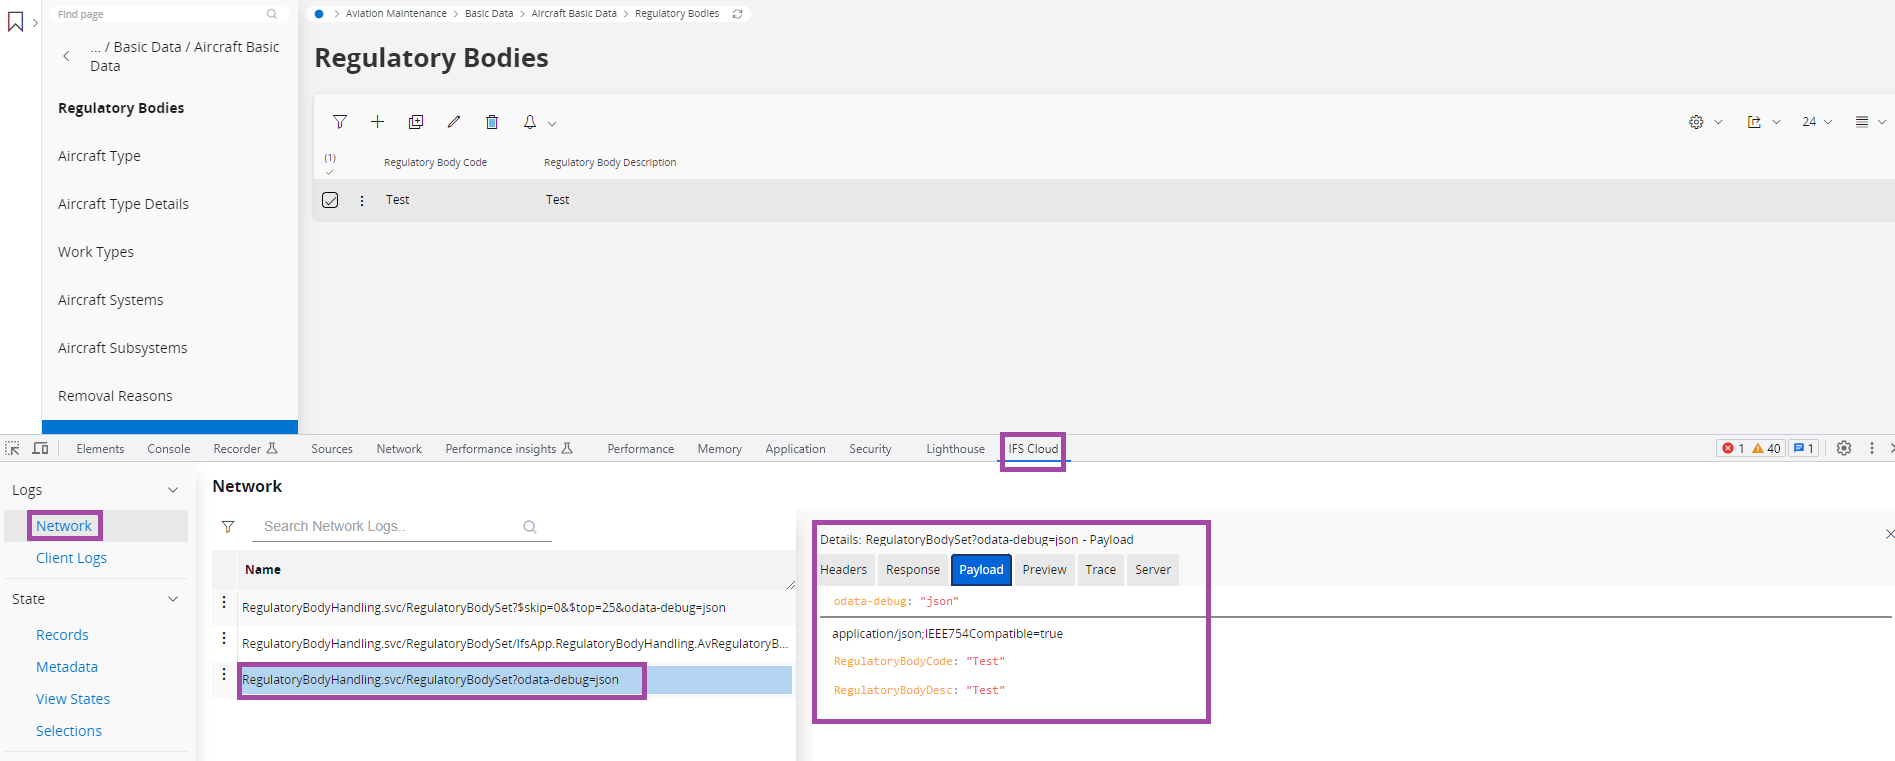The width and height of the screenshot is (1895, 761).
Task: Collapse the State section
Action: tap(173, 599)
